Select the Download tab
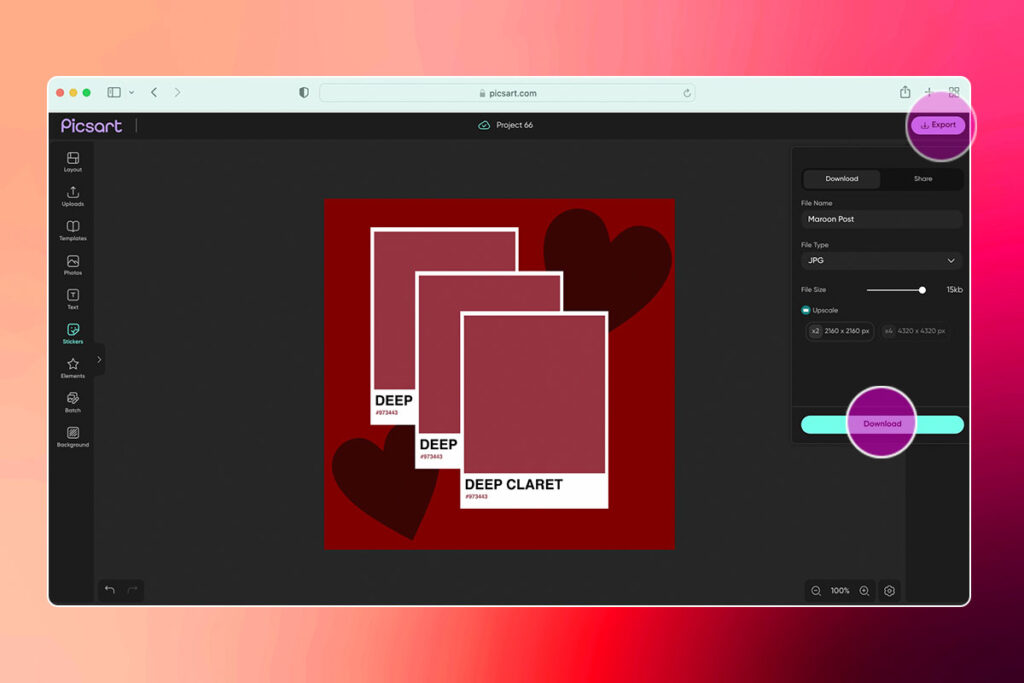The image size is (1024, 683). (841, 179)
